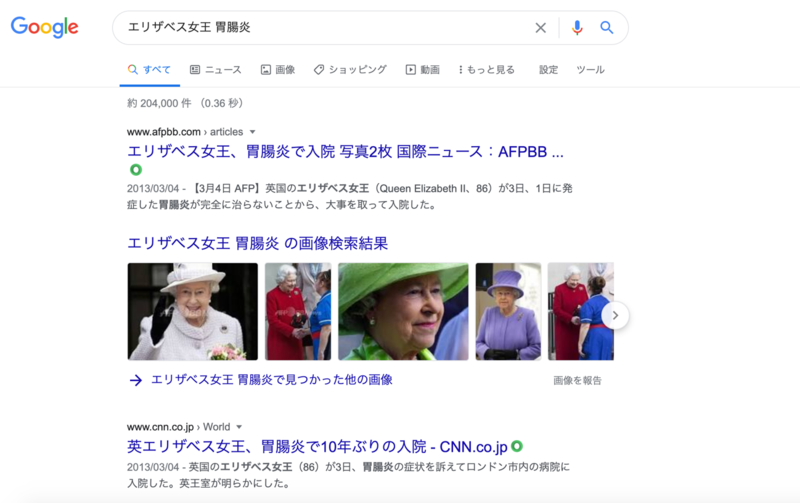
Task: Click green circle badge next to CNN.co.jp title
Action: 517,446
